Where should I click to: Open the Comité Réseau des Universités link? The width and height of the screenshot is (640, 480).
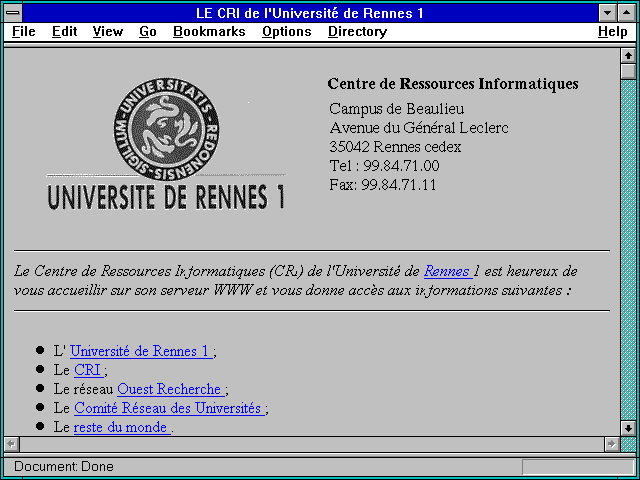(x=169, y=408)
